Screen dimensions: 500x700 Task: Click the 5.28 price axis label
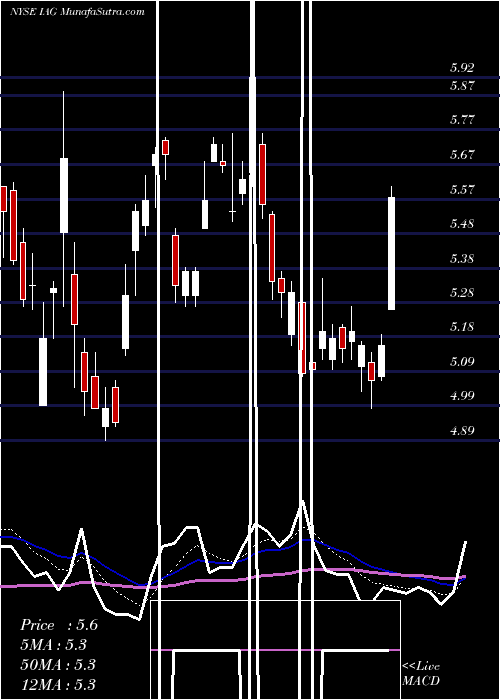tap(462, 293)
